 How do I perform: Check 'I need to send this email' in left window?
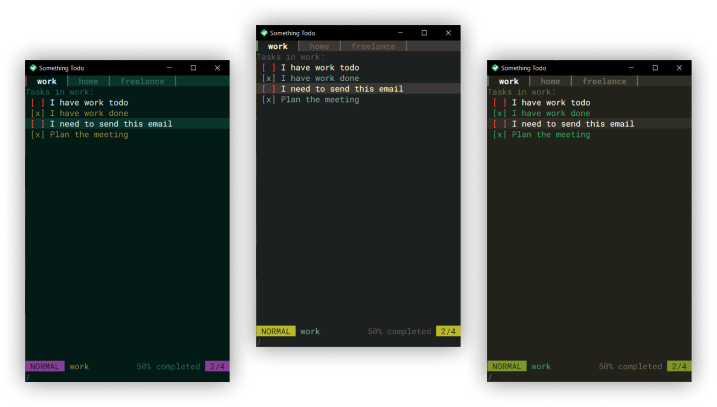click(x=37, y=124)
